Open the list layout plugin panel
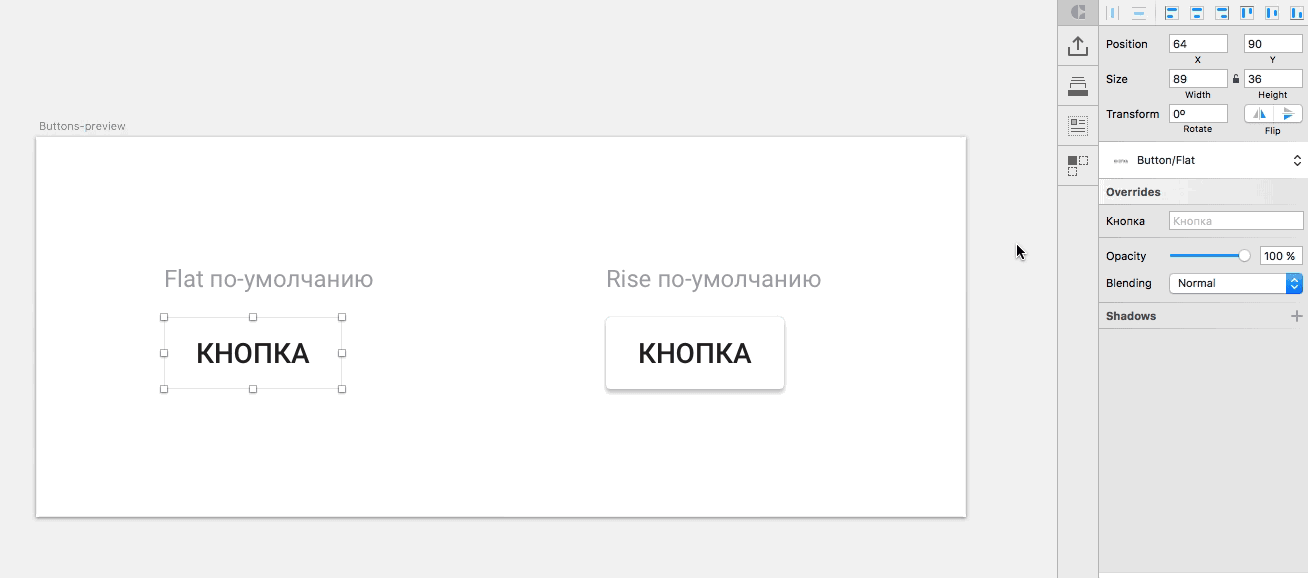The height and width of the screenshot is (578, 1308). pyautogui.click(x=1077, y=125)
